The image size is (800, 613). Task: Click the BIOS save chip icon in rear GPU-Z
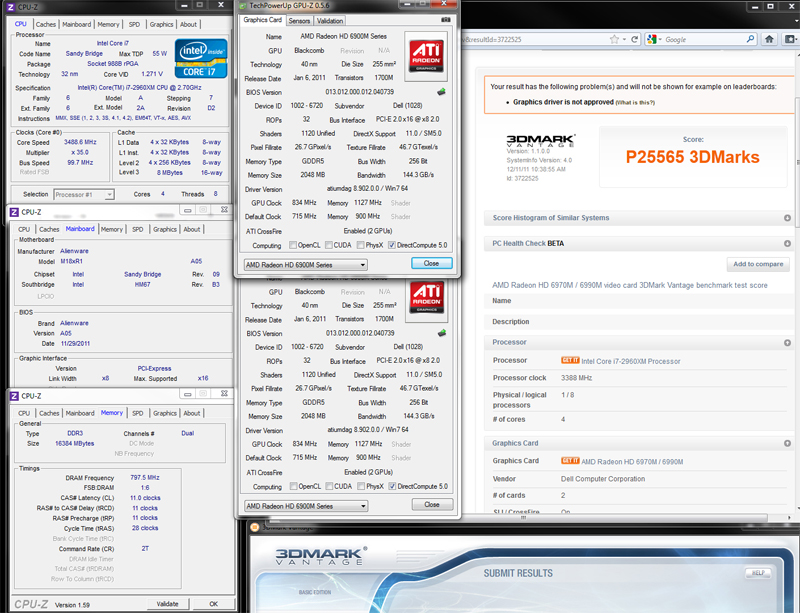[442, 333]
